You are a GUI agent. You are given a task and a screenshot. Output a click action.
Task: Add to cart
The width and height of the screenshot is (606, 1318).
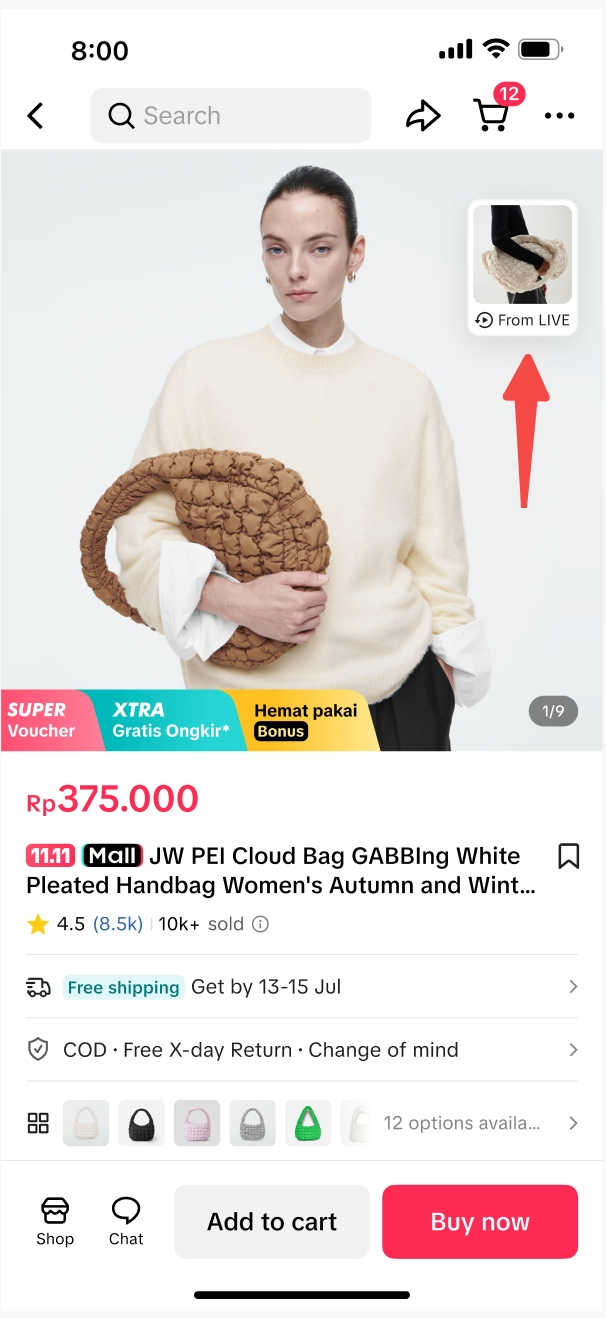tap(272, 1222)
